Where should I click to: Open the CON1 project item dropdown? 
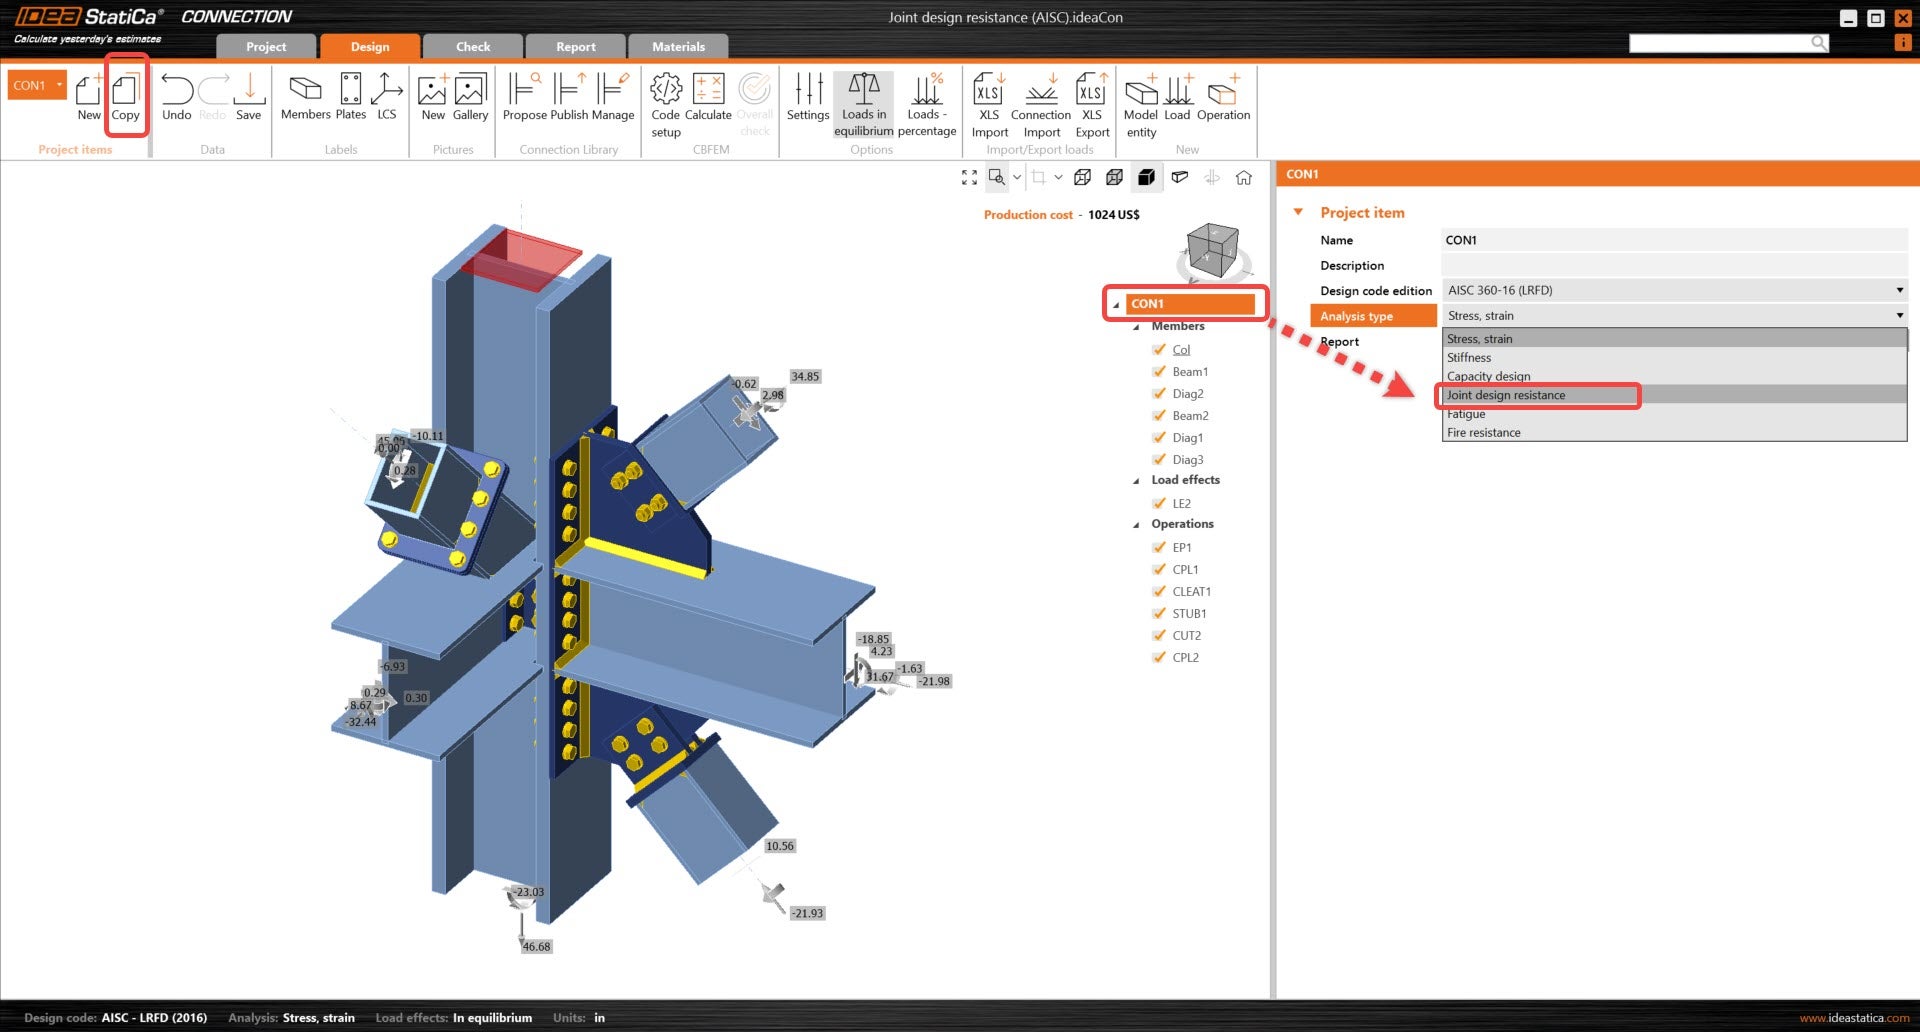60,85
